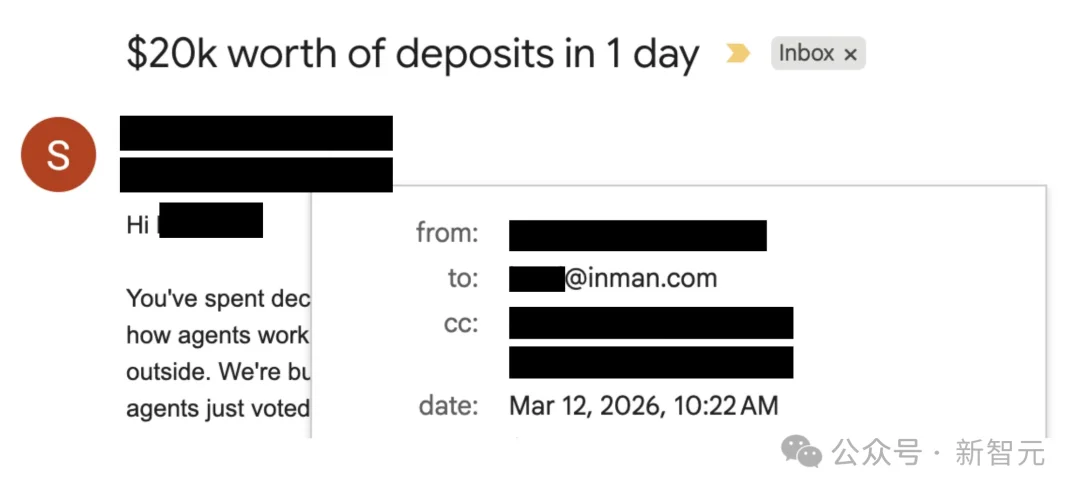1080x496 pixels.
Task: Click the "from:" label in details popup
Action: (447, 235)
